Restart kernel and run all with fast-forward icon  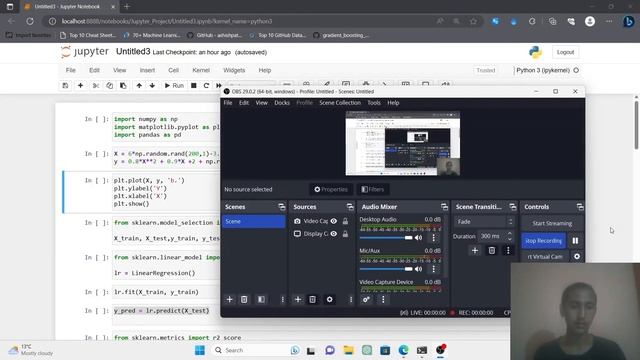click(x=218, y=86)
